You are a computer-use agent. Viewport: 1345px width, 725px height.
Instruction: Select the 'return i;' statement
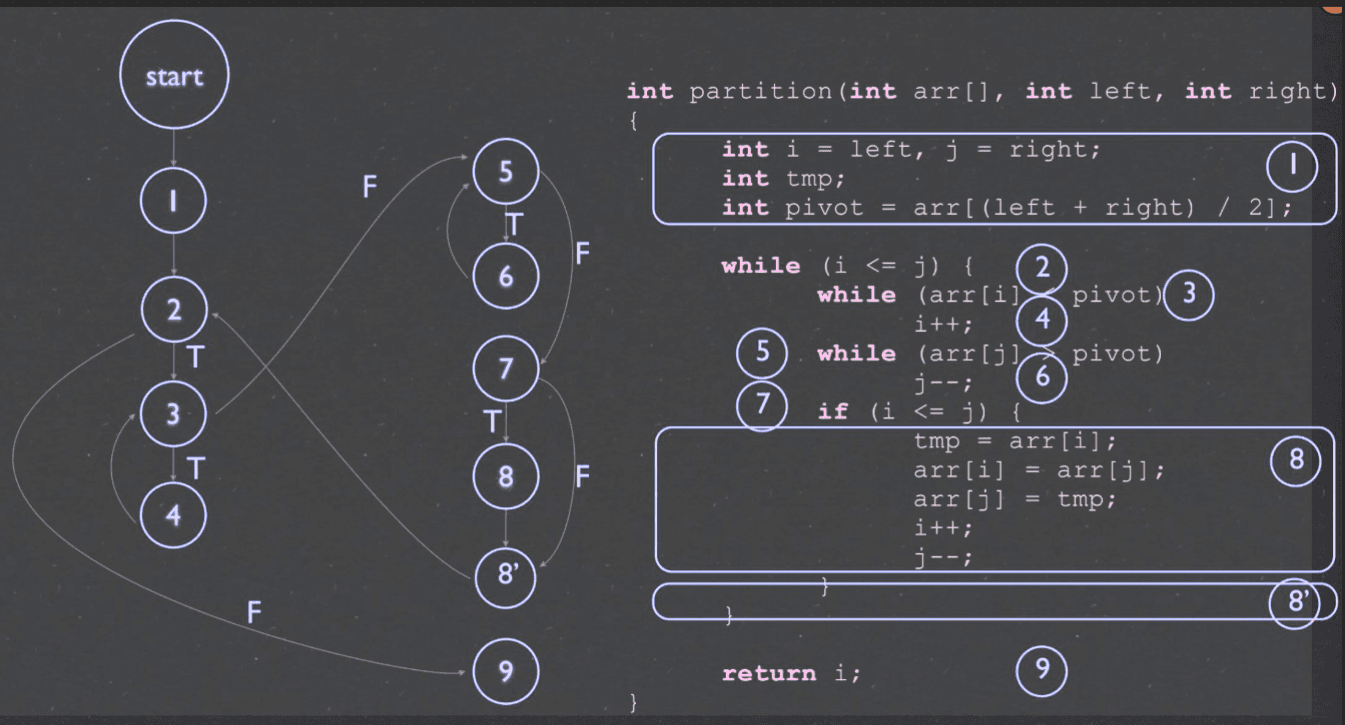[791, 673]
